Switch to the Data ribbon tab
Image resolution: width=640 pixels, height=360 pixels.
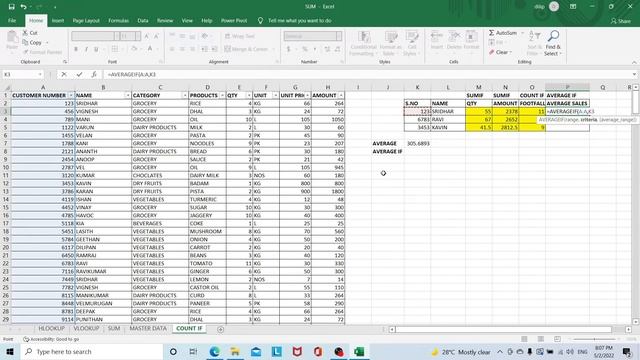tap(143, 20)
